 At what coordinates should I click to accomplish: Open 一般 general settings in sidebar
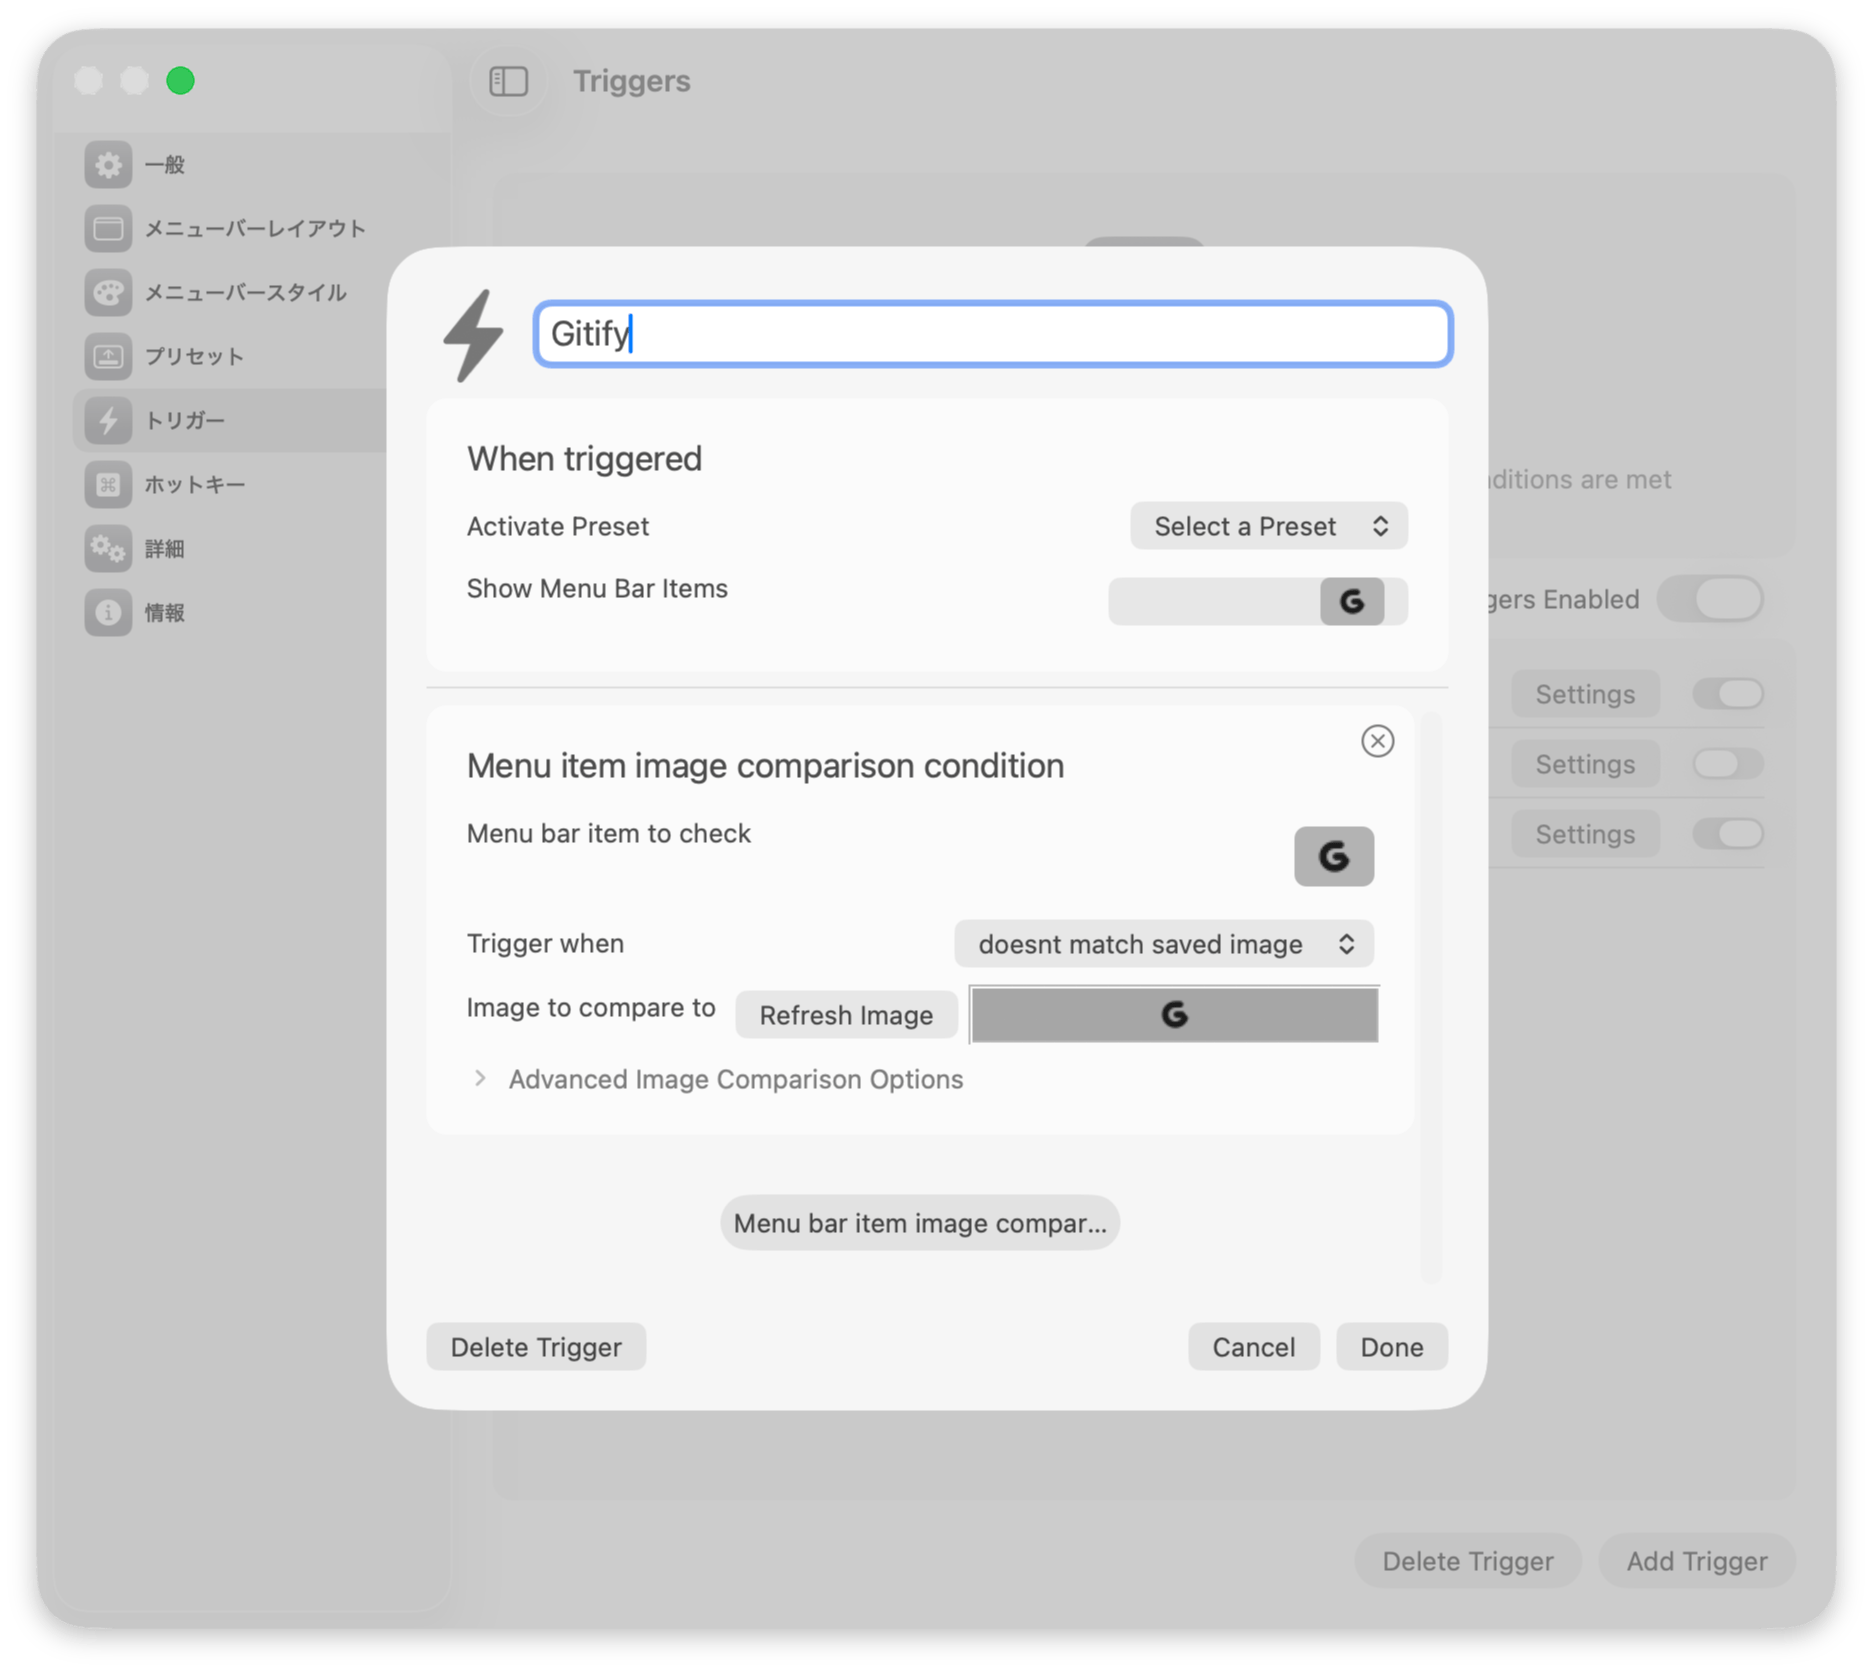tap(165, 165)
